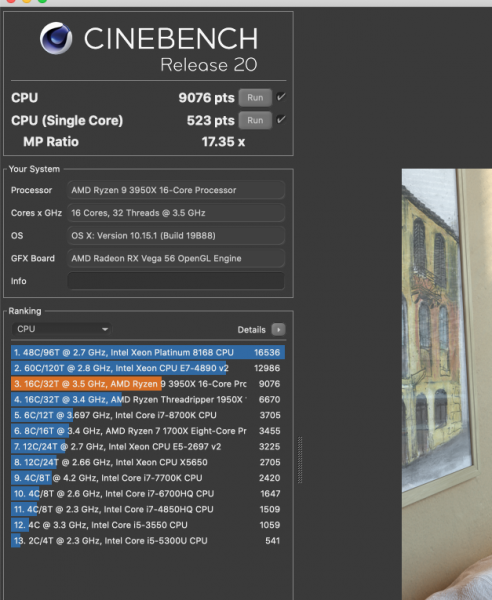Image resolution: width=492 pixels, height=600 pixels.
Task: Select the Processor field AMD Ryzen 9 3950X
Action: (176, 190)
